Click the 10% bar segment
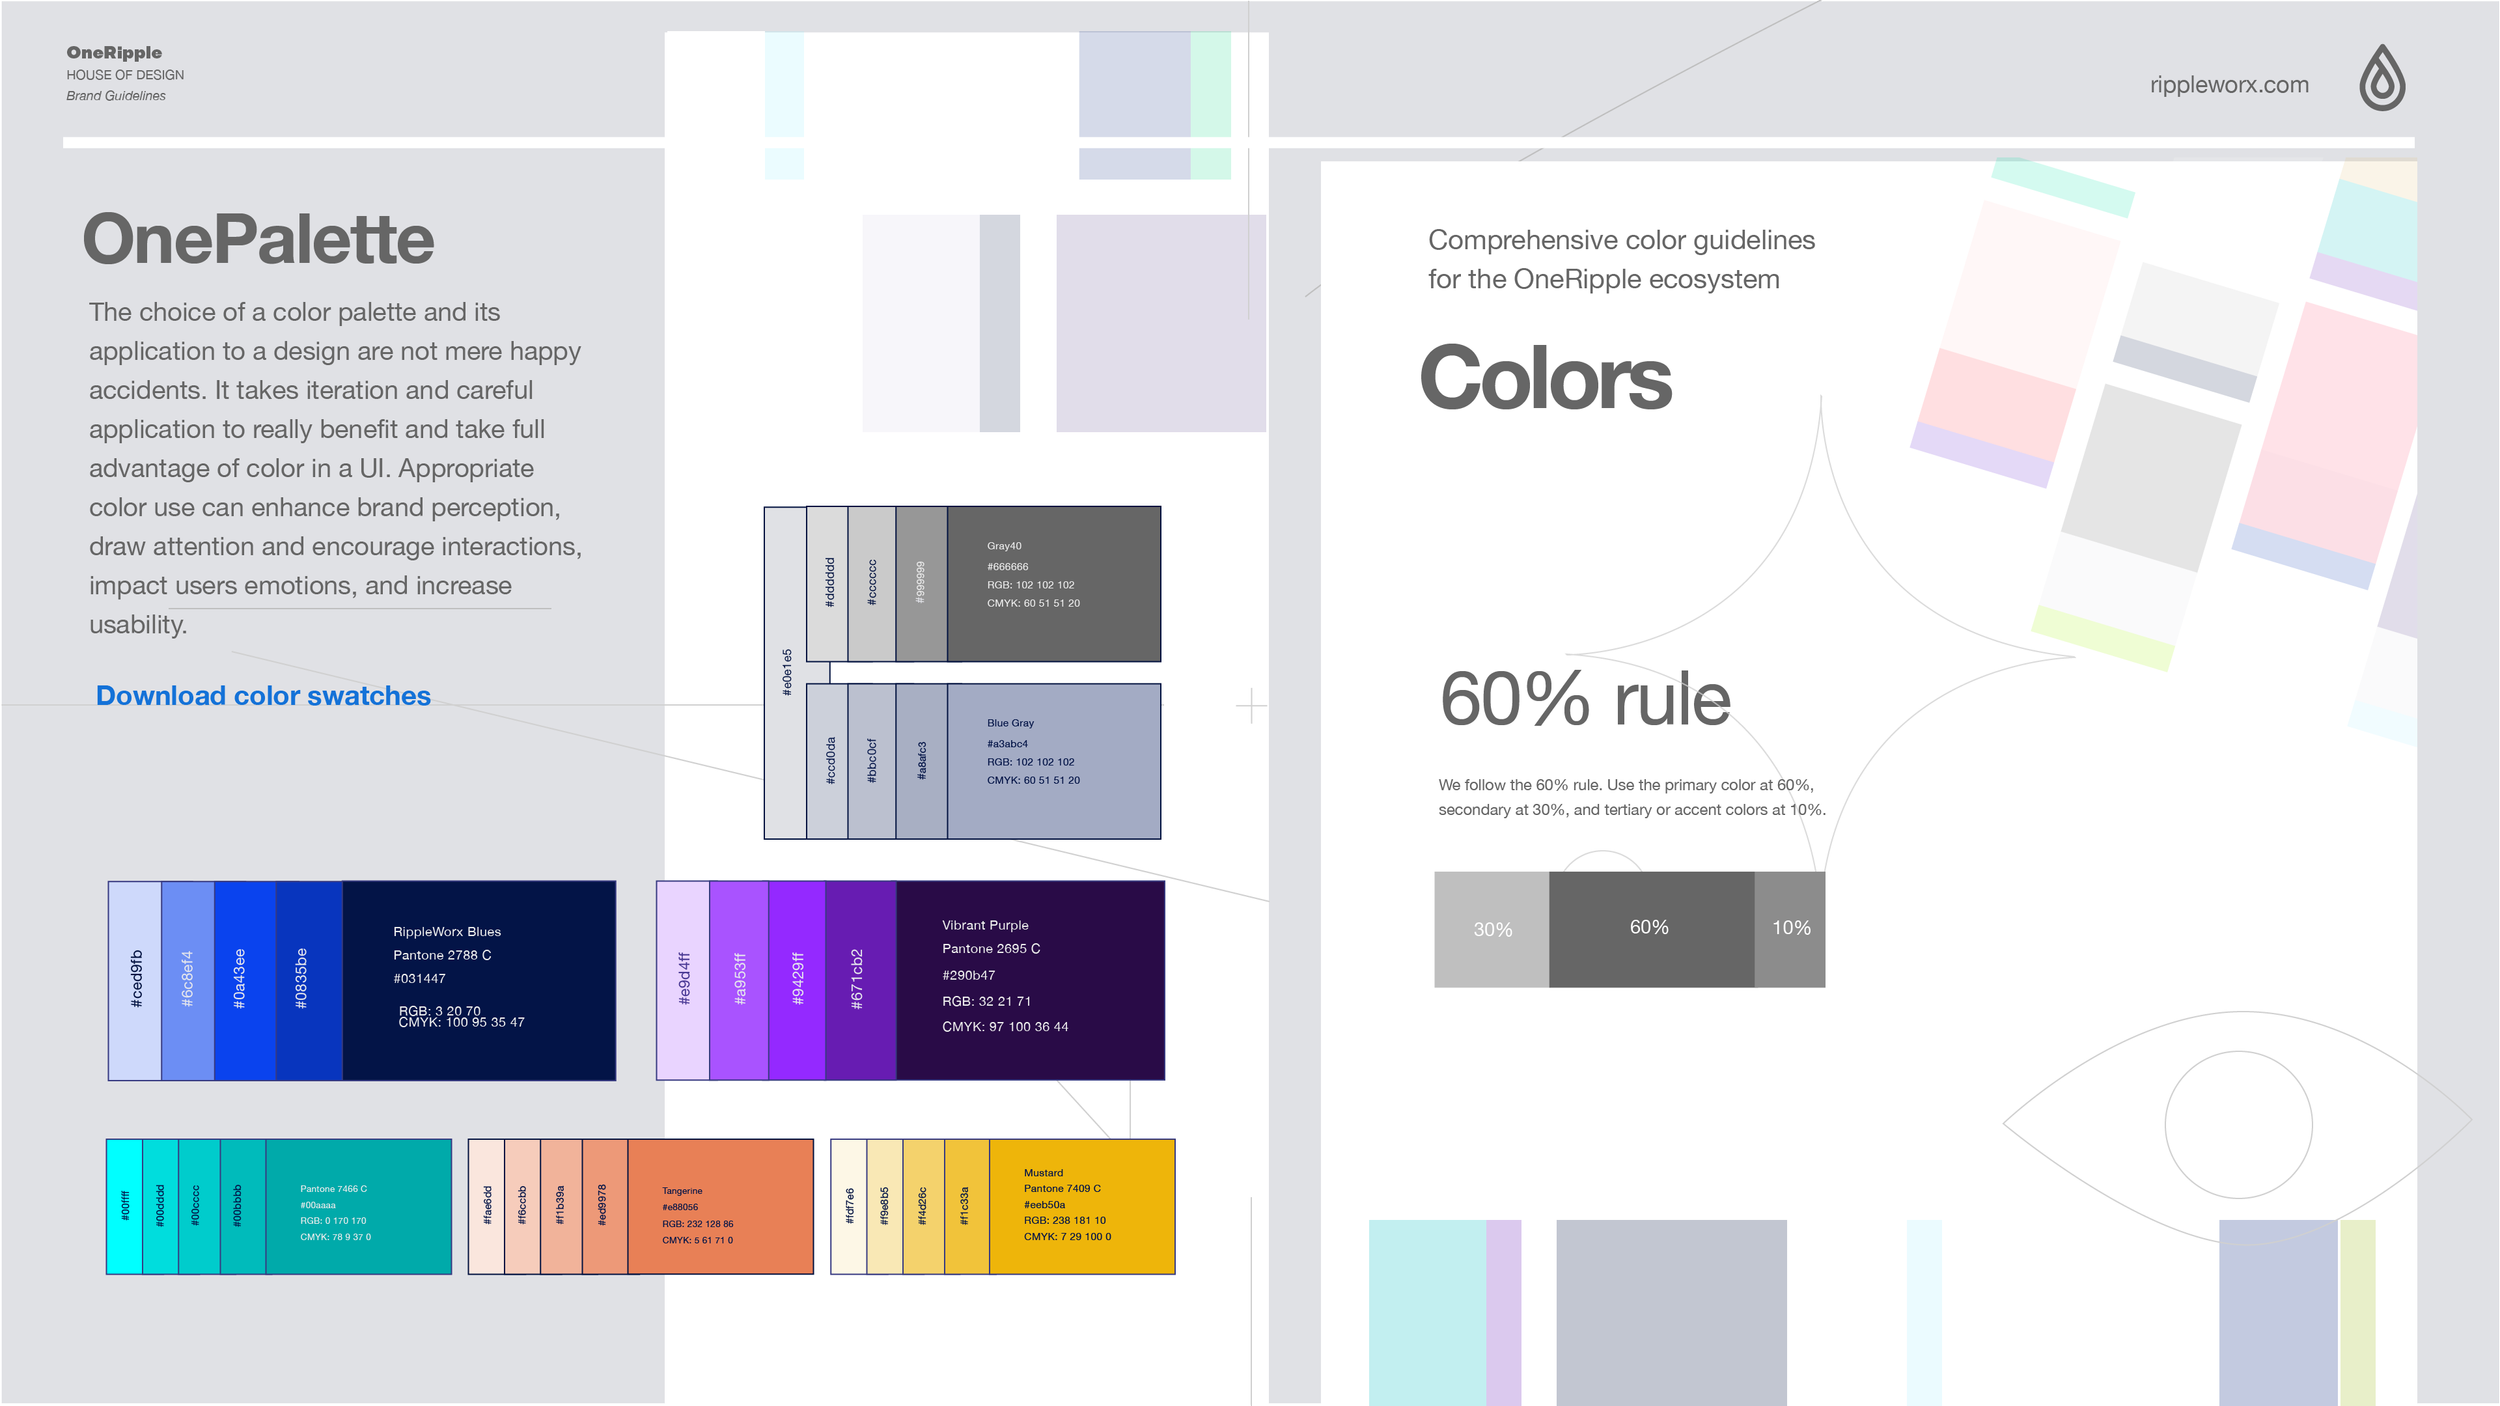Viewport: 2500px width, 1406px height. click(1790, 929)
